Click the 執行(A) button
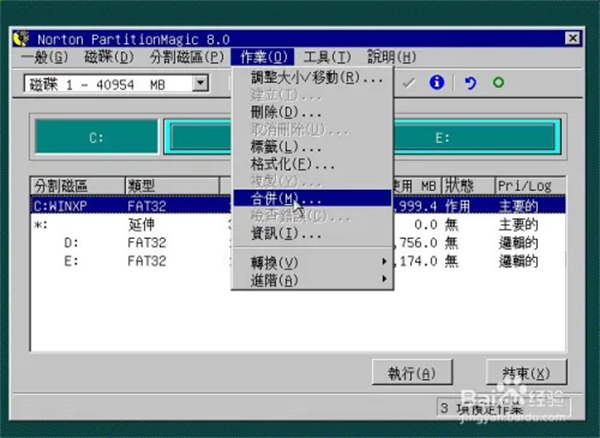Screen dimensions: 600x438 coord(412,373)
